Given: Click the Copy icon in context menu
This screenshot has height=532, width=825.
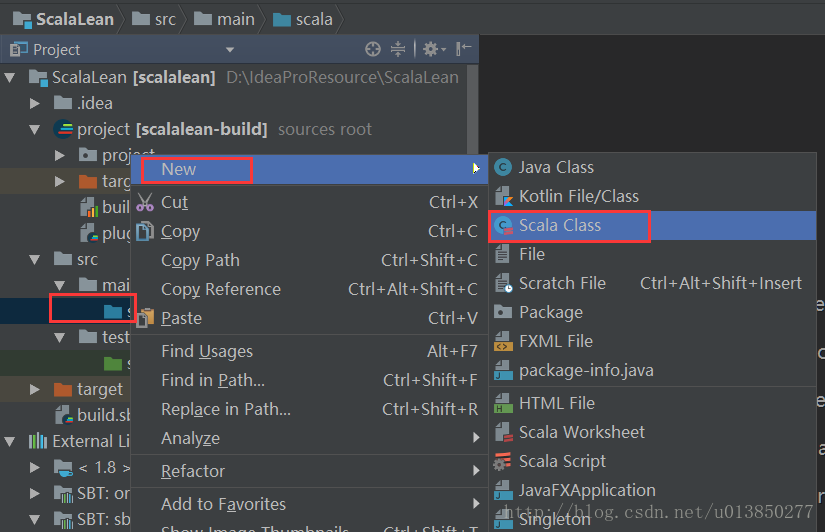Looking at the screenshot, I should coord(145,231).
